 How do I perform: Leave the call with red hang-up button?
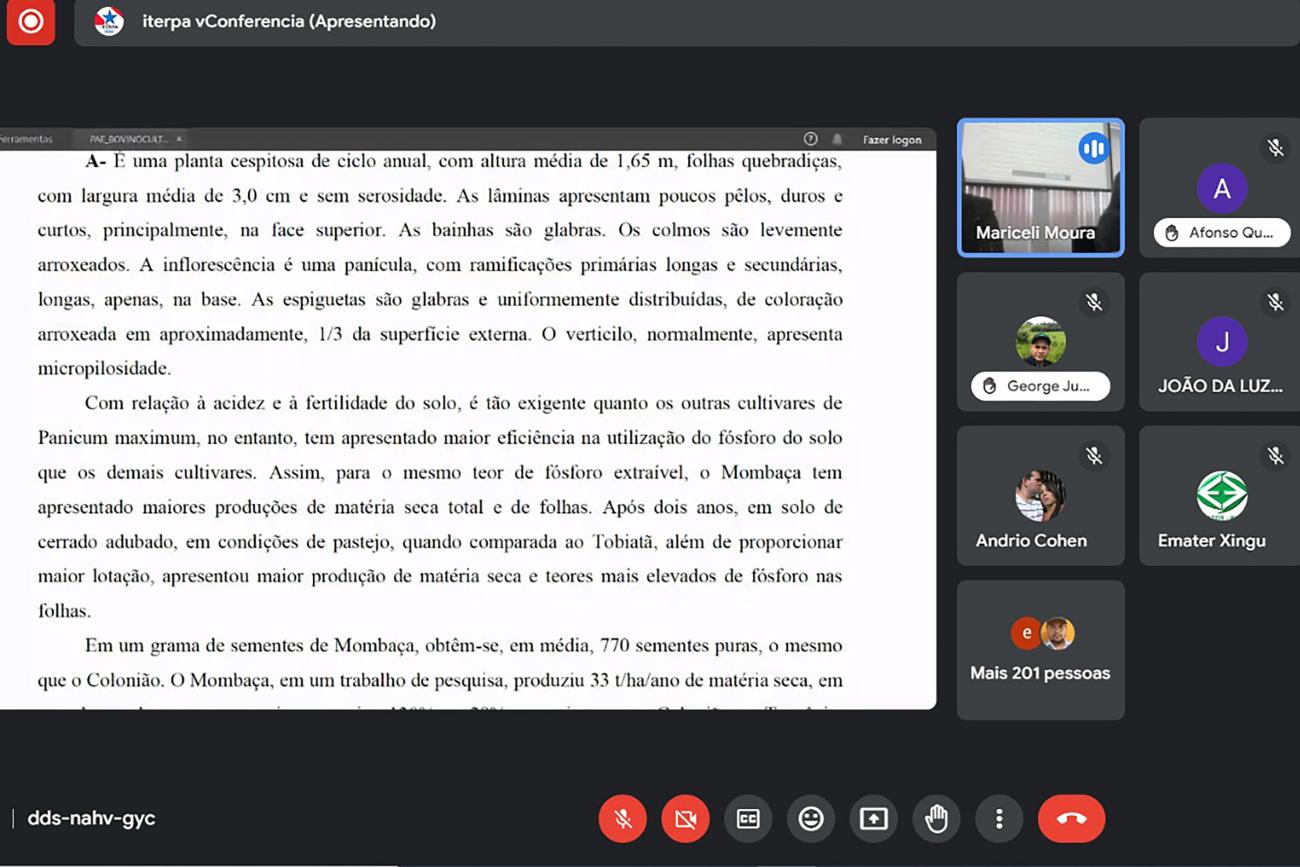pos(1071,818)
